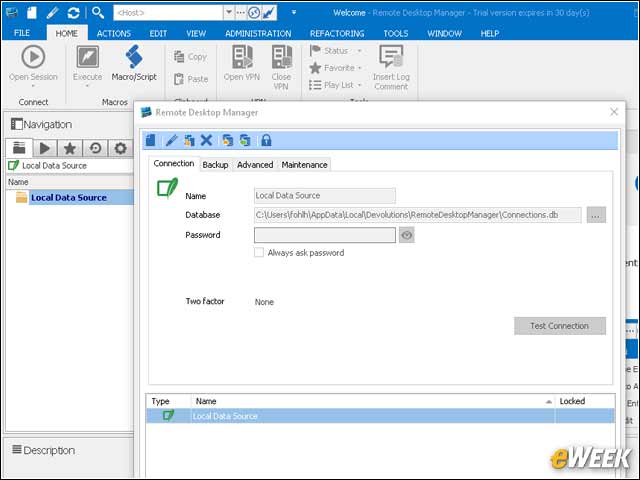Click the import data source configuration icon
Image resolution: width=640 pixels, height=480 pixels.
tap(227, 140)
